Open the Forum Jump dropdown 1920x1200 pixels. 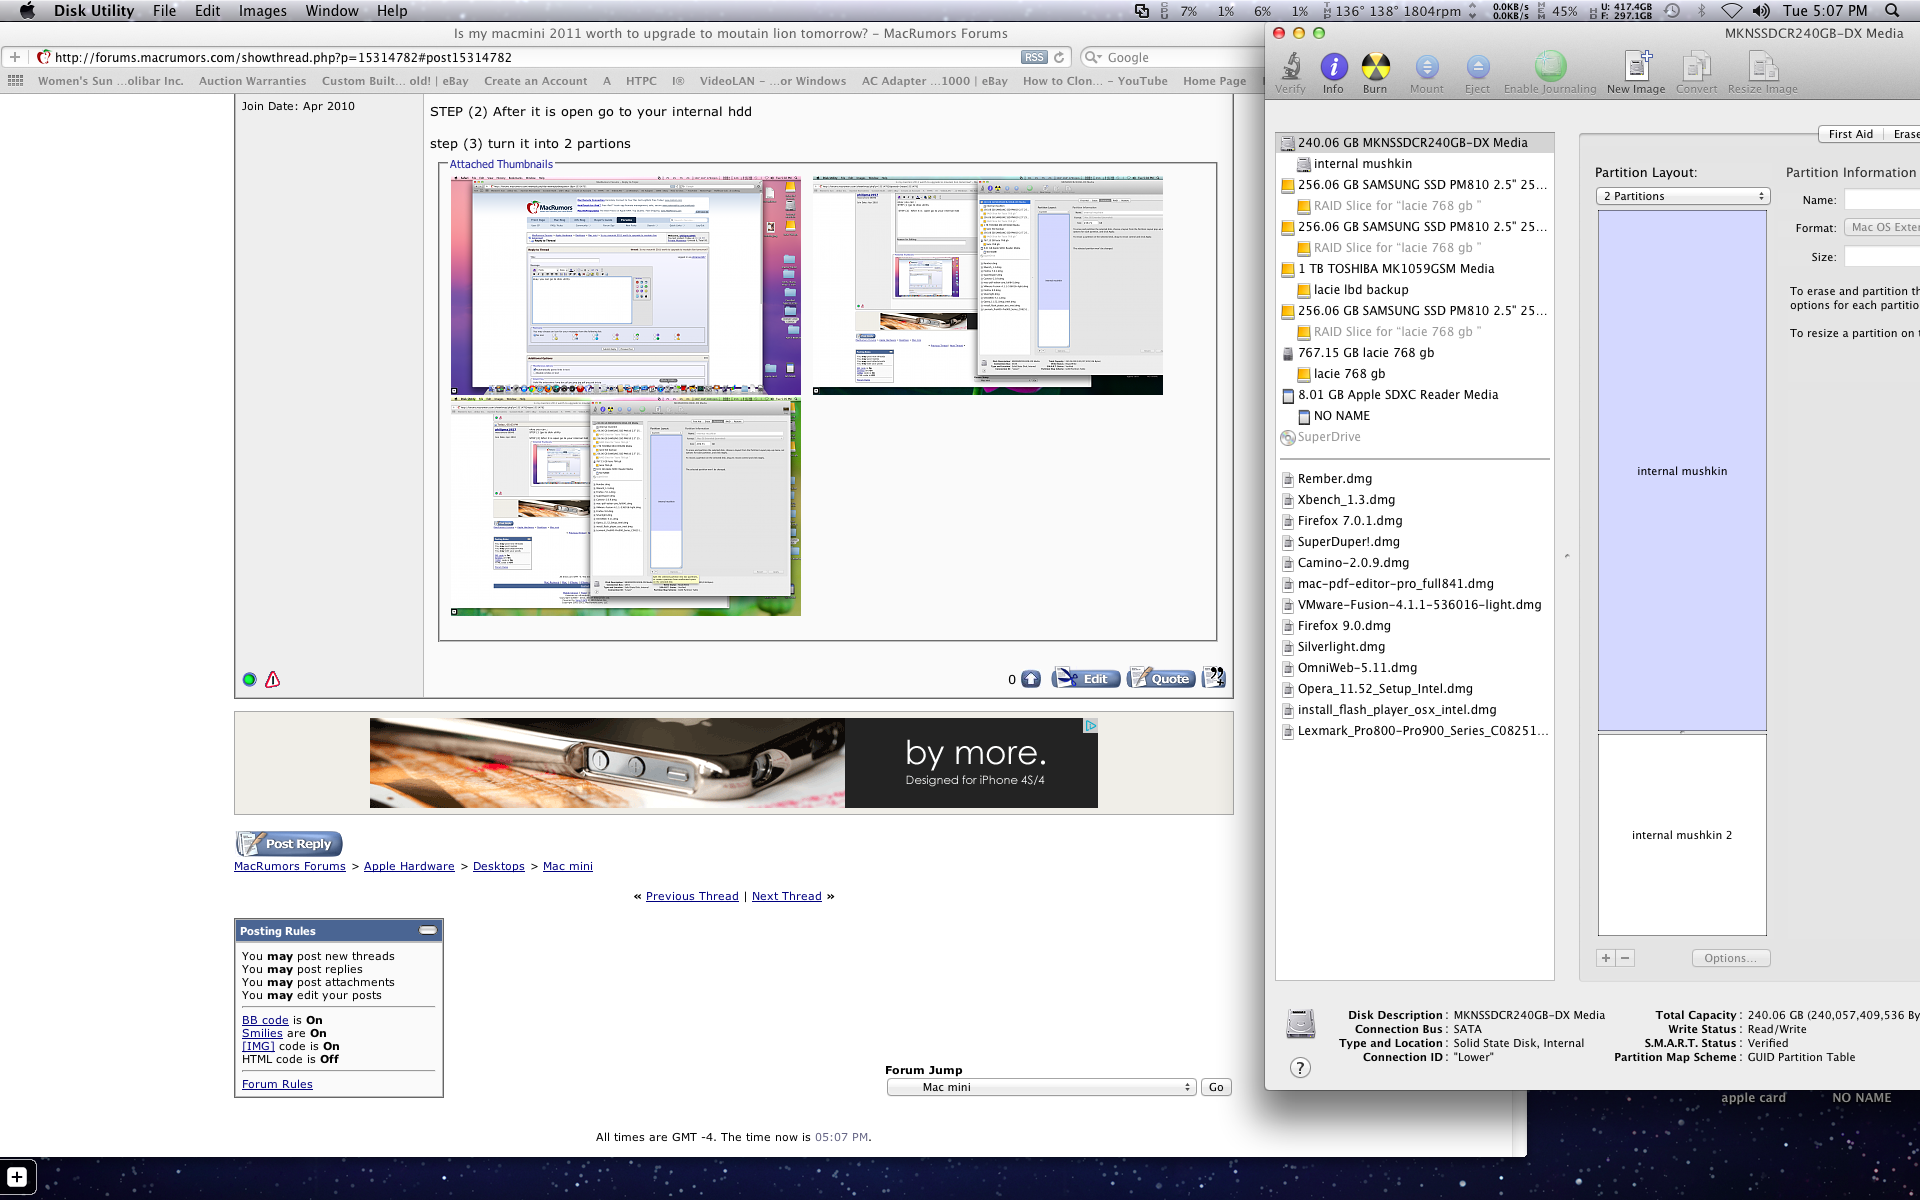[1041, 1087]
